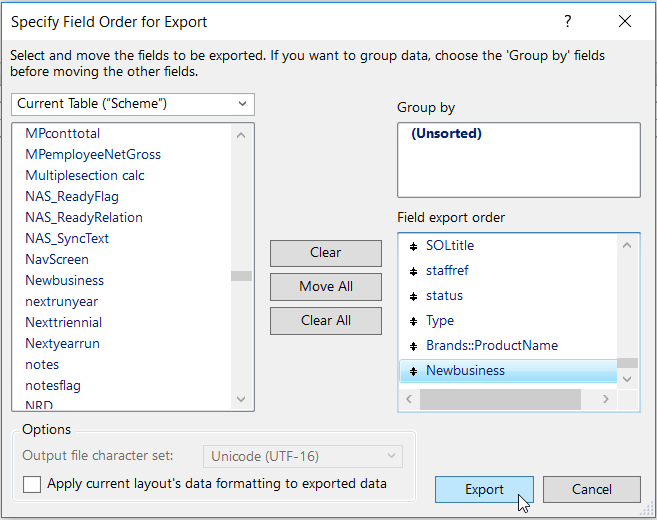657x520 pixels.
Task: Select the NAS_SyncText field in the list
Action: point(67,238)
